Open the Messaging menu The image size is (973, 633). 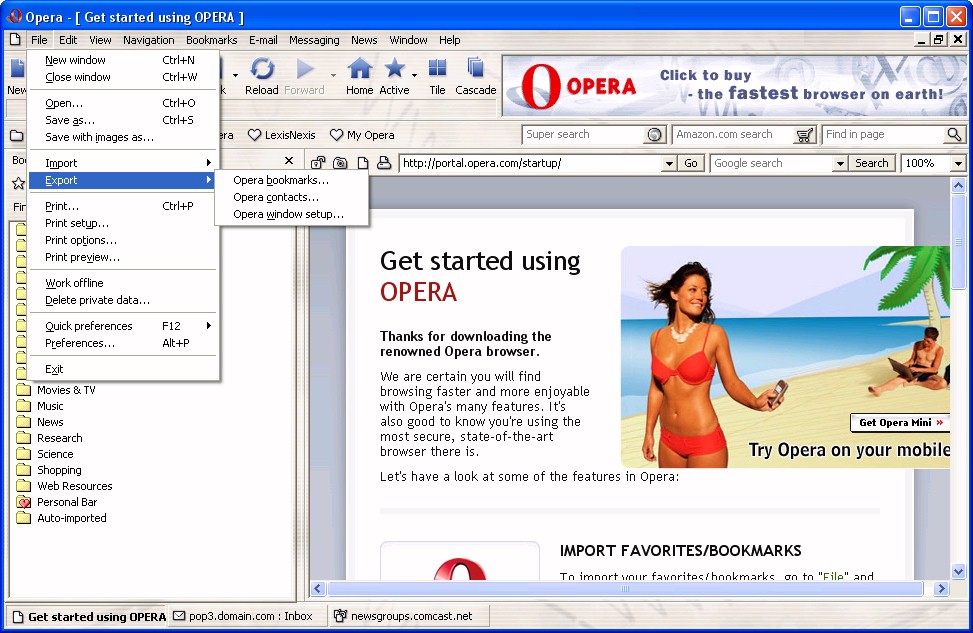tap(314, 40)
